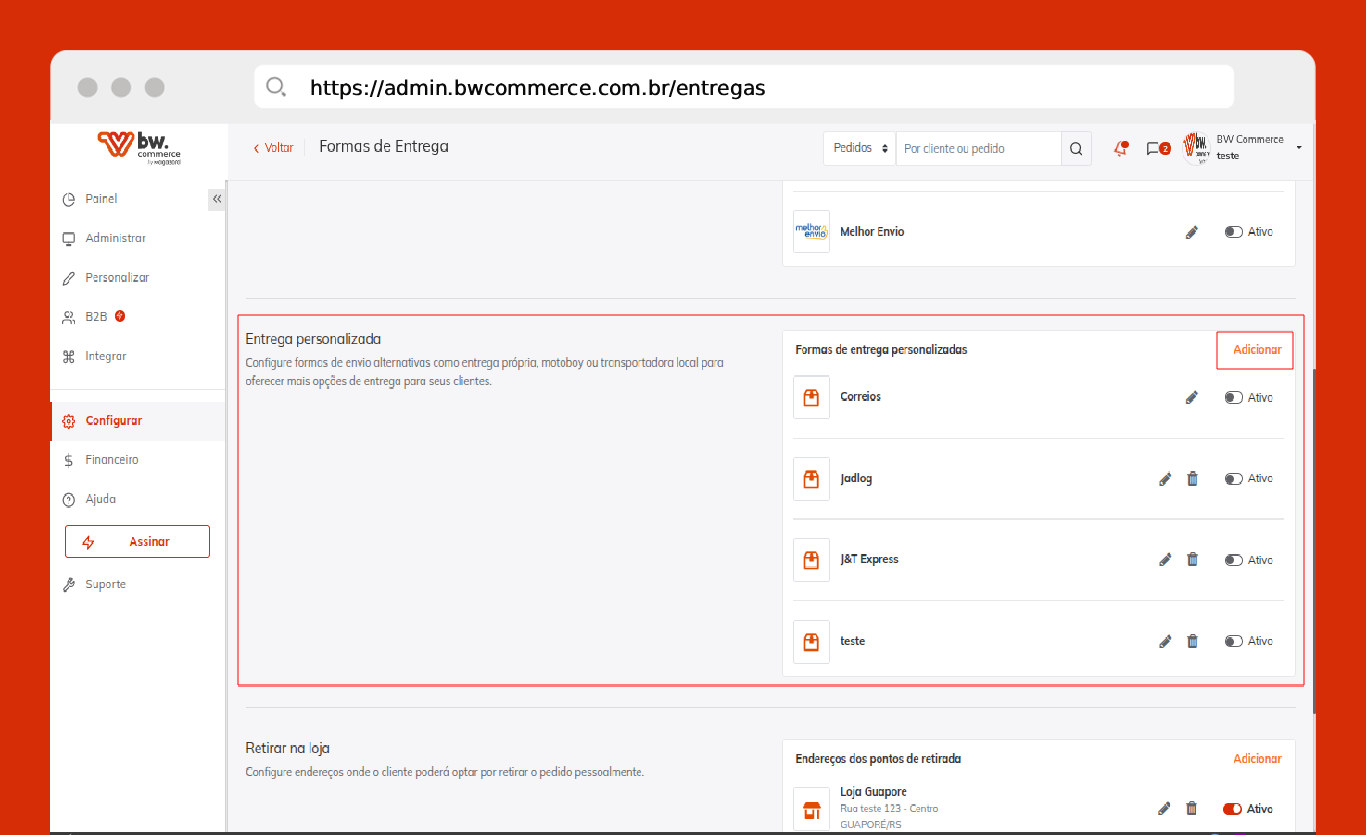
Task: Toggle Melhor Envio Ativo switch
Action: tap(1233, 232)
